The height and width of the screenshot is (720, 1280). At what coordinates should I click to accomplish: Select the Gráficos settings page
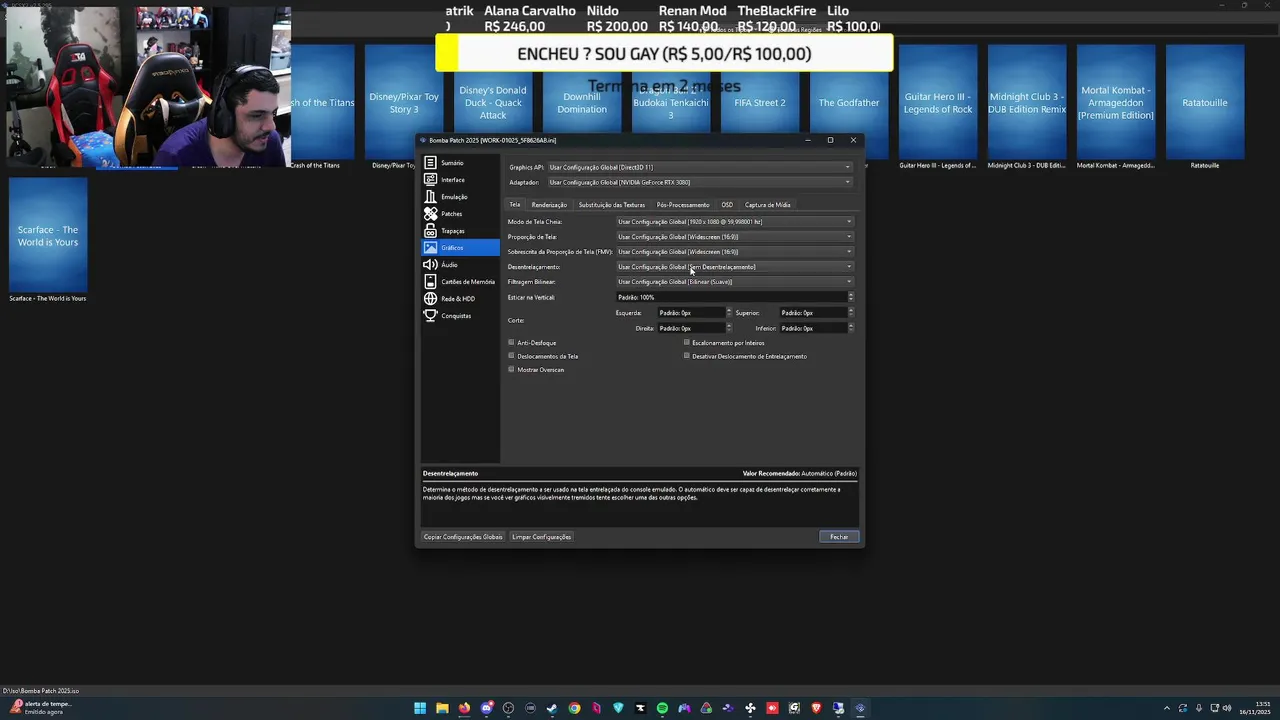pos(460,248)
